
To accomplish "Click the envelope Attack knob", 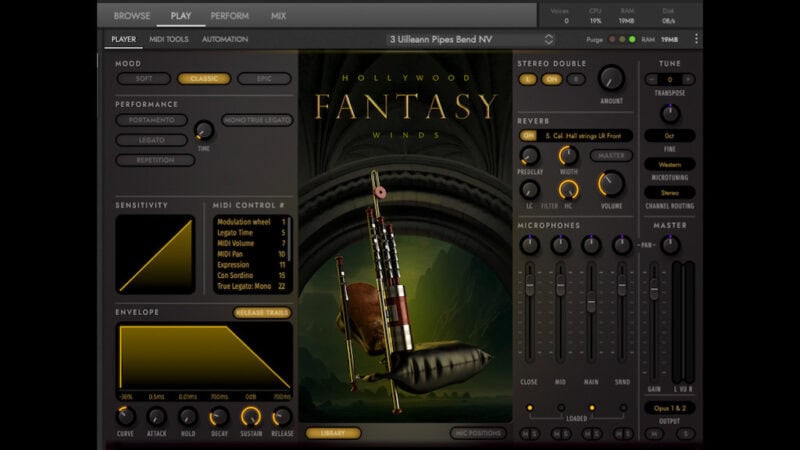I will (x=156, y=416).
